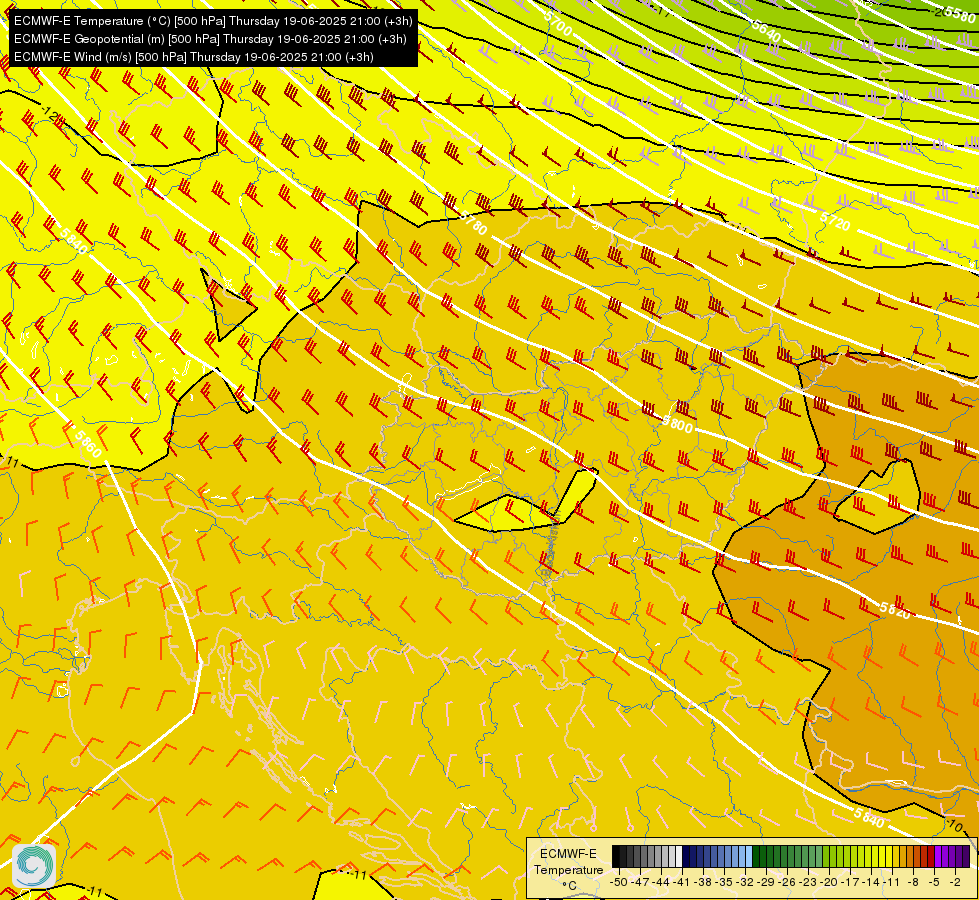Click the light blue swatch at -32 in legend
Image resolution: width=979 pixels, height=900 pixels.
coord(749,856)
